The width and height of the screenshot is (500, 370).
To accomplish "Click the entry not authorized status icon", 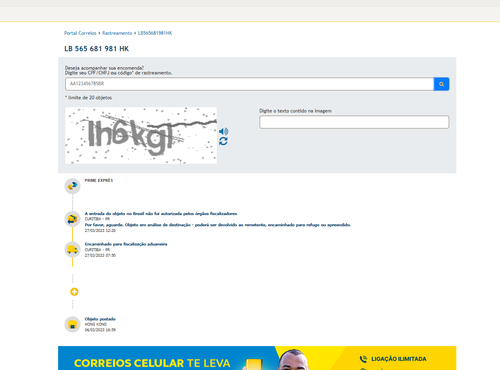I will pos(72,219).
